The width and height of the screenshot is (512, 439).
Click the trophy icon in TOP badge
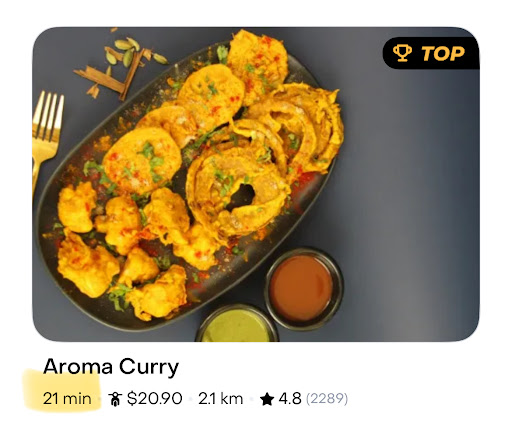point(402,53)
